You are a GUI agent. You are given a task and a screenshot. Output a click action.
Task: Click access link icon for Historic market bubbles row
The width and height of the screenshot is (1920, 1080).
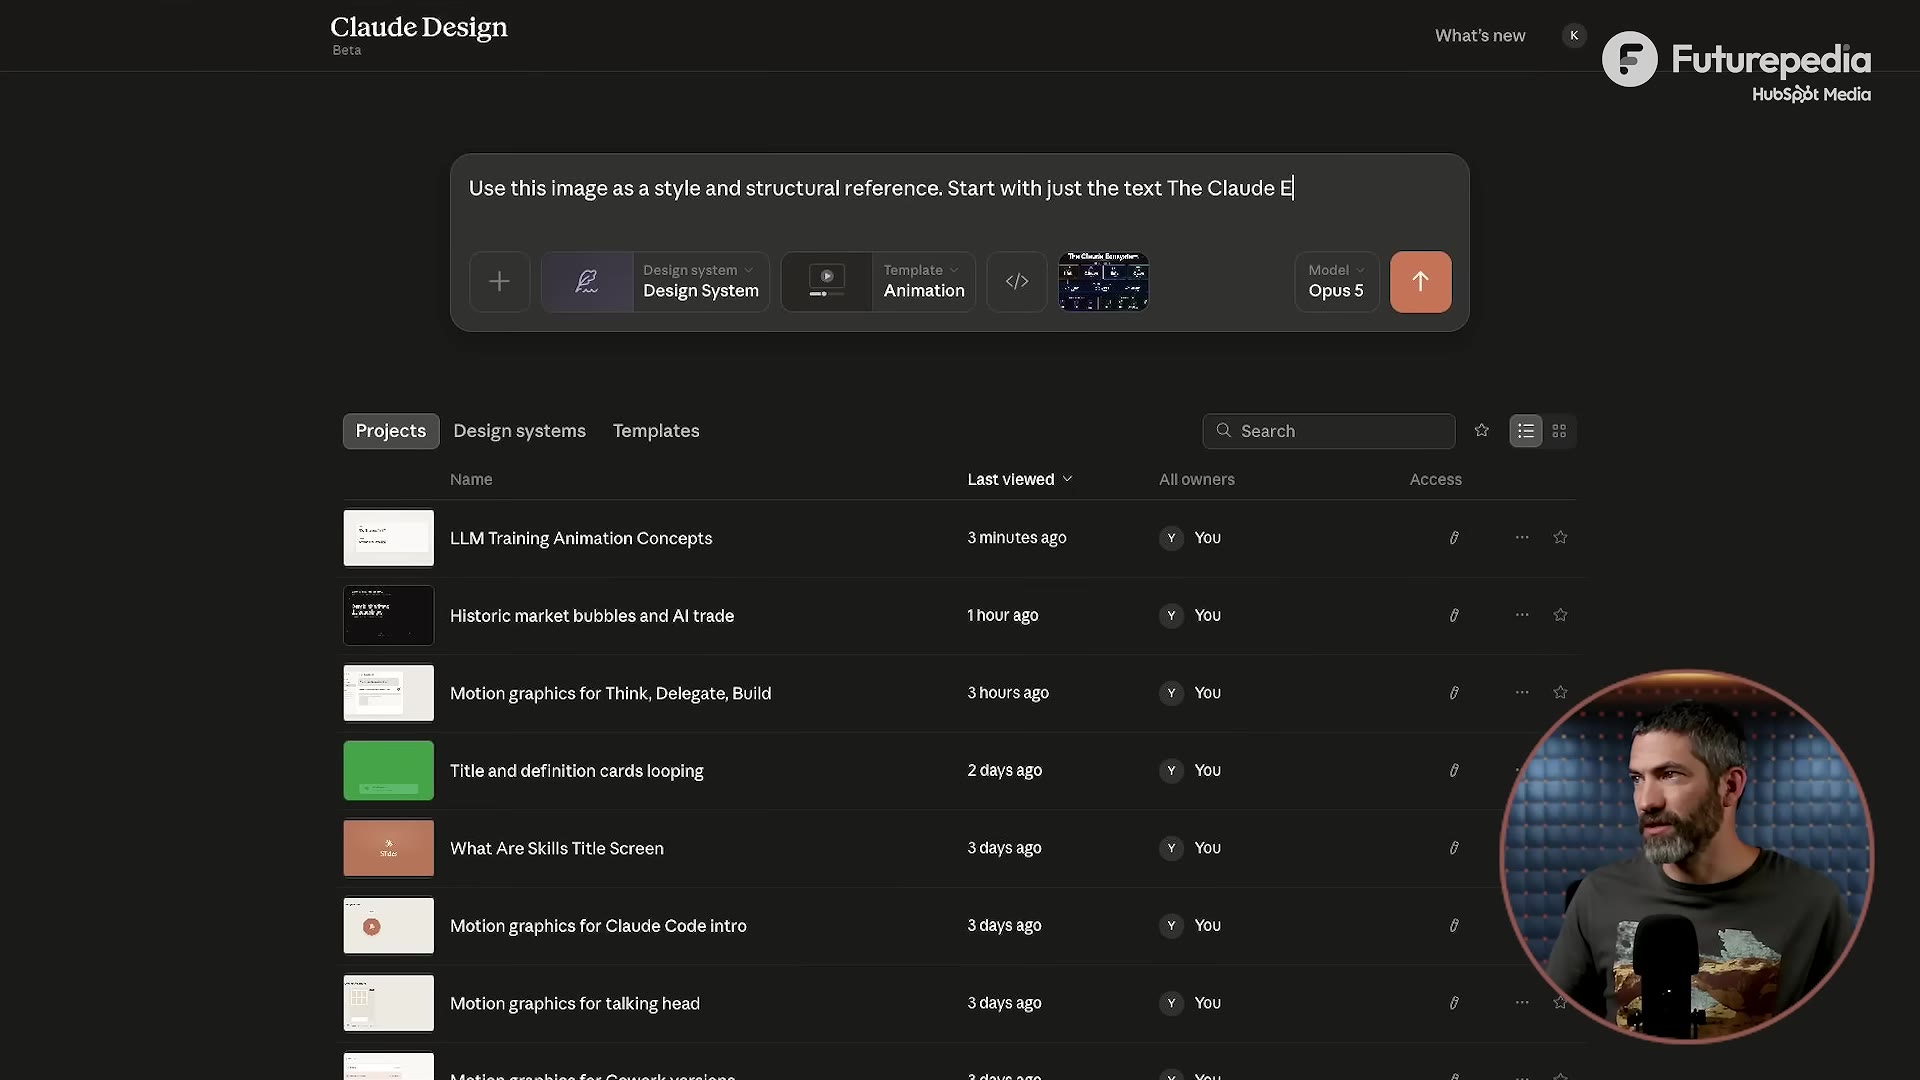(x=1454, y=615)
